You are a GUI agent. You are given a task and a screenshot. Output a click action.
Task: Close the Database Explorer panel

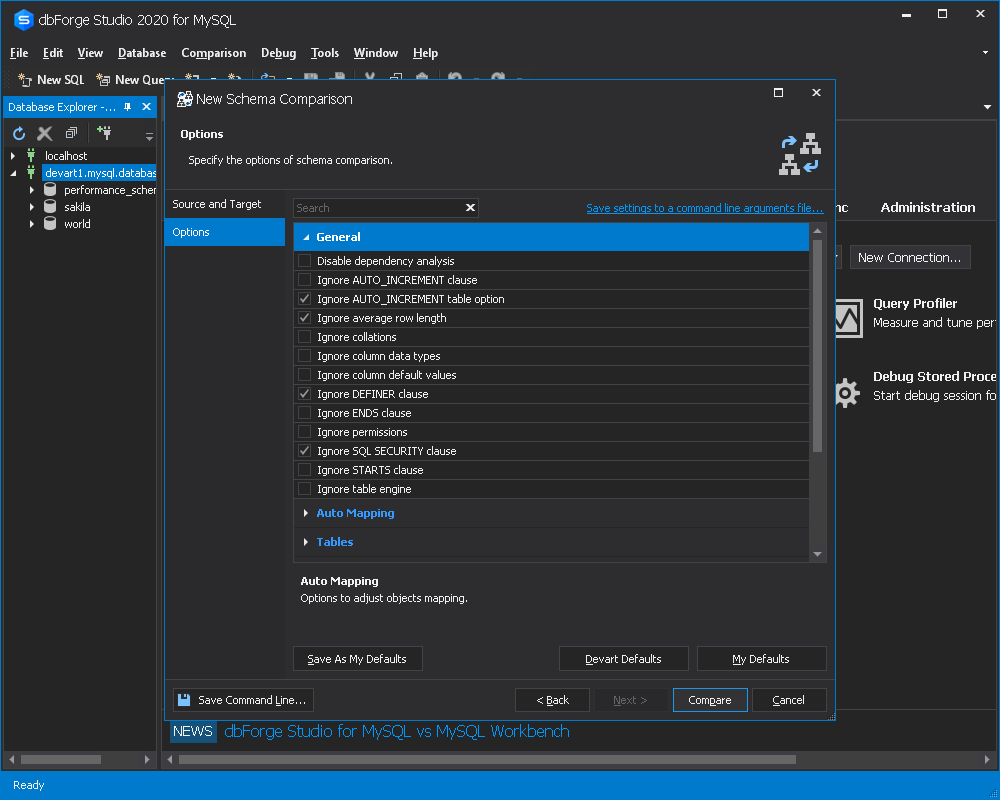(146, 107)
